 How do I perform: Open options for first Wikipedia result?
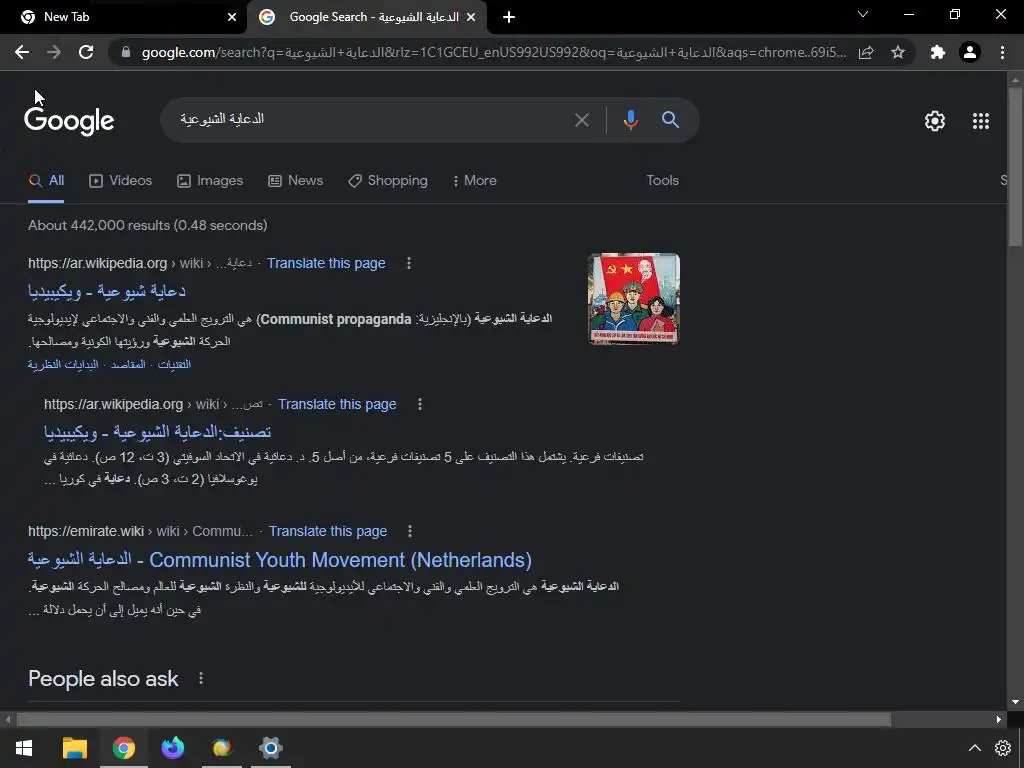point(409,263)
